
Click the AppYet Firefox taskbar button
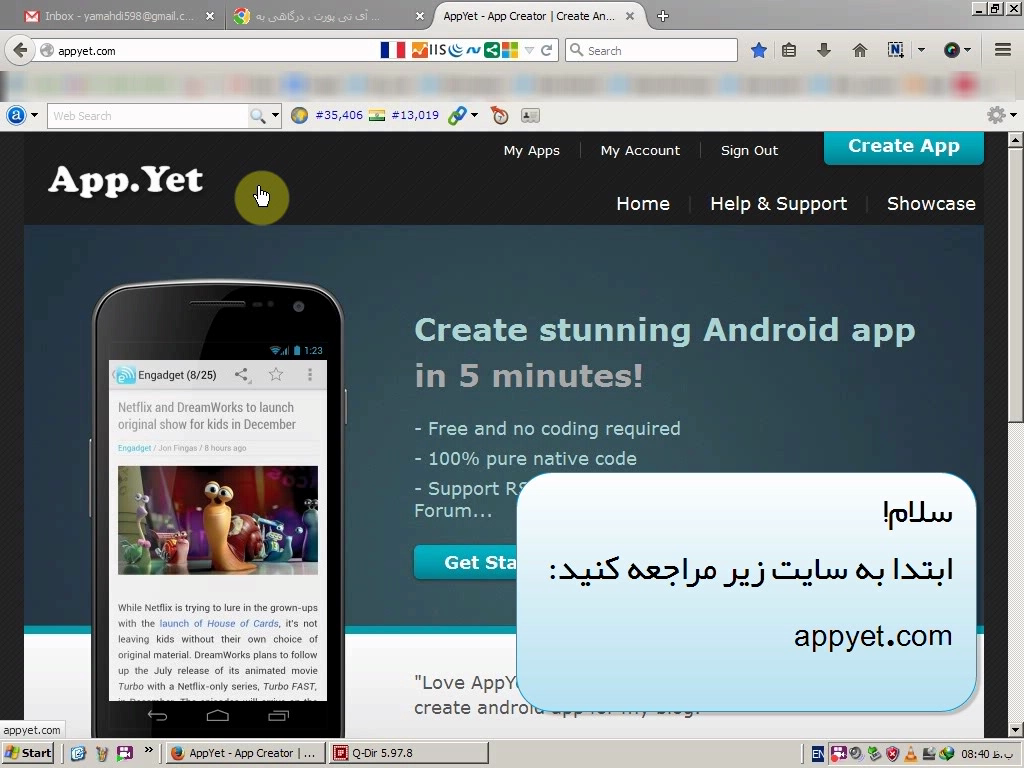pyautogui.click(x=246, y=753)
